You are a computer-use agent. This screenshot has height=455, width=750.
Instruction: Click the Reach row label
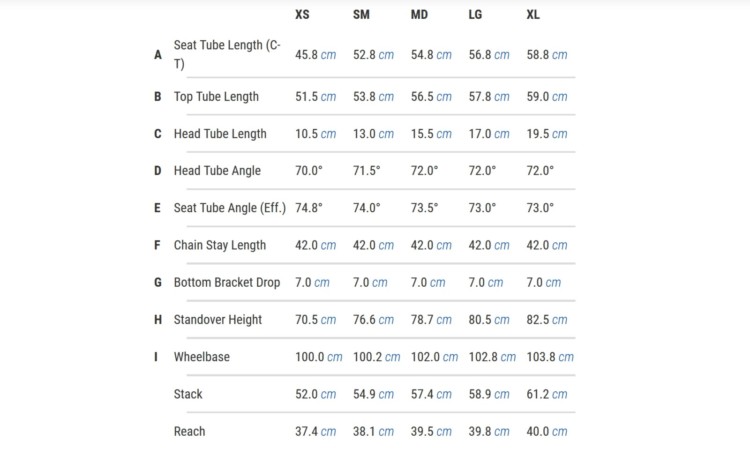[x=189, y=432]
